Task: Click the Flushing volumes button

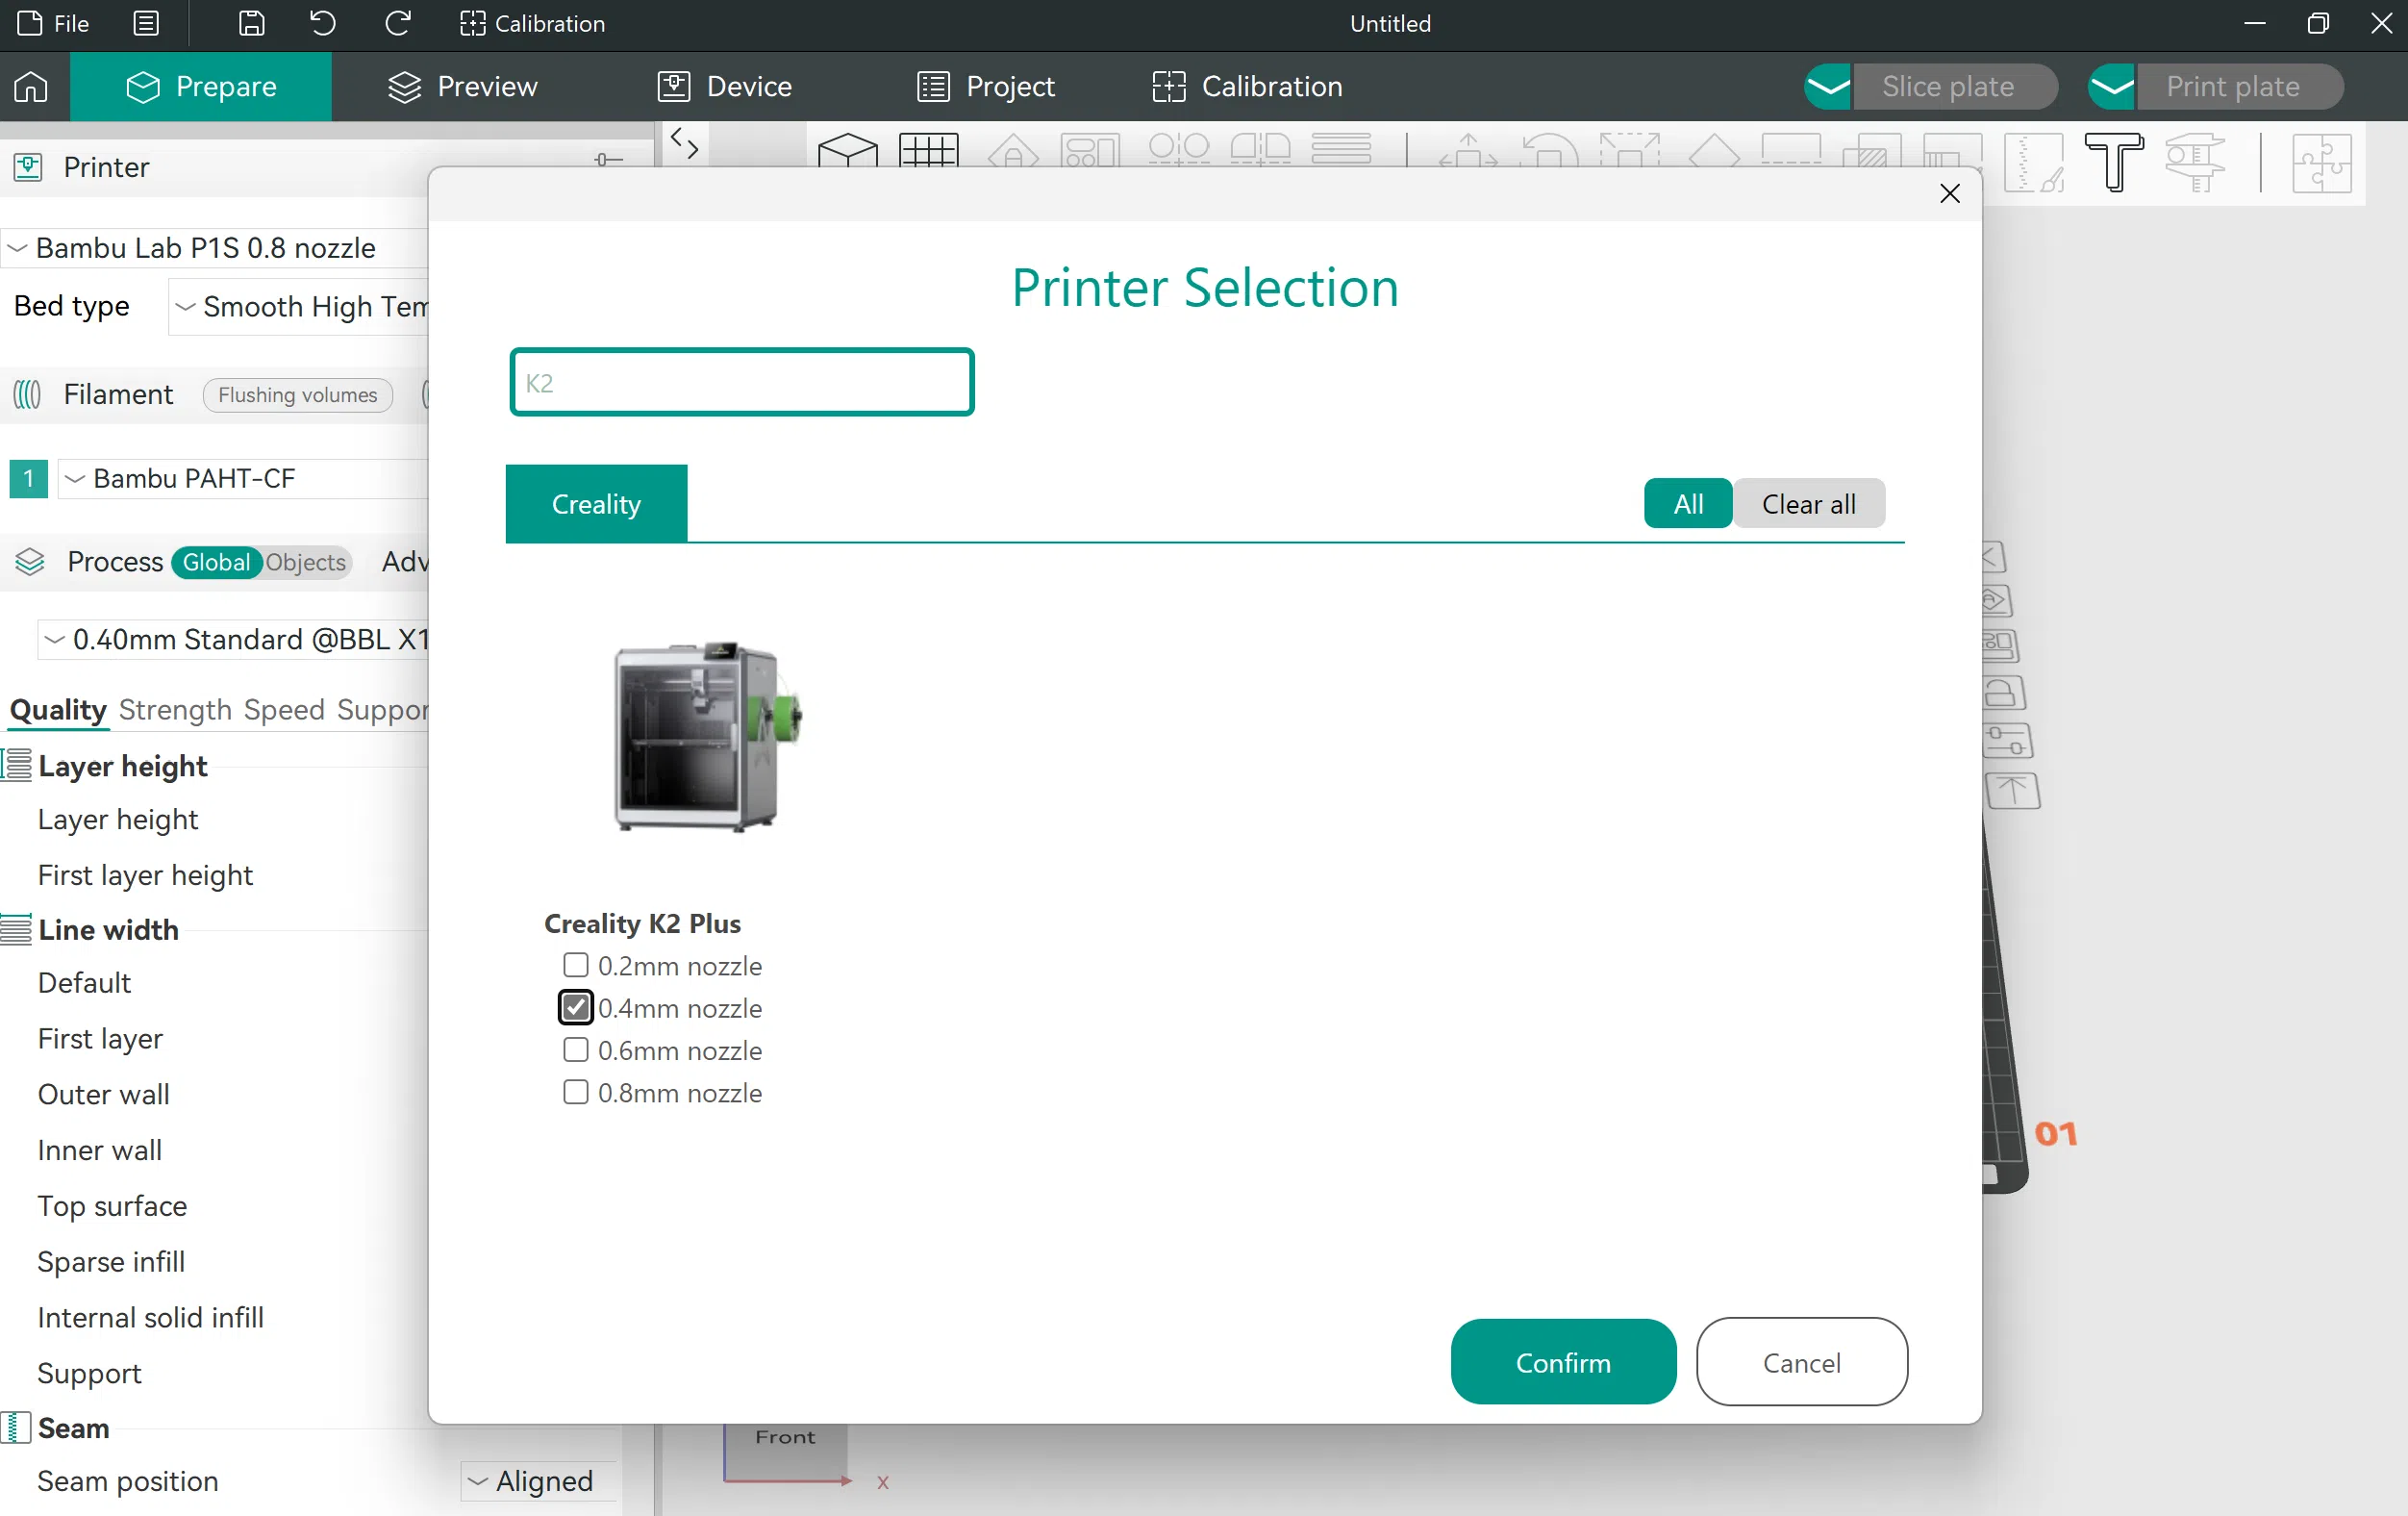Action: pyautogui.click(x=297, y=395)
